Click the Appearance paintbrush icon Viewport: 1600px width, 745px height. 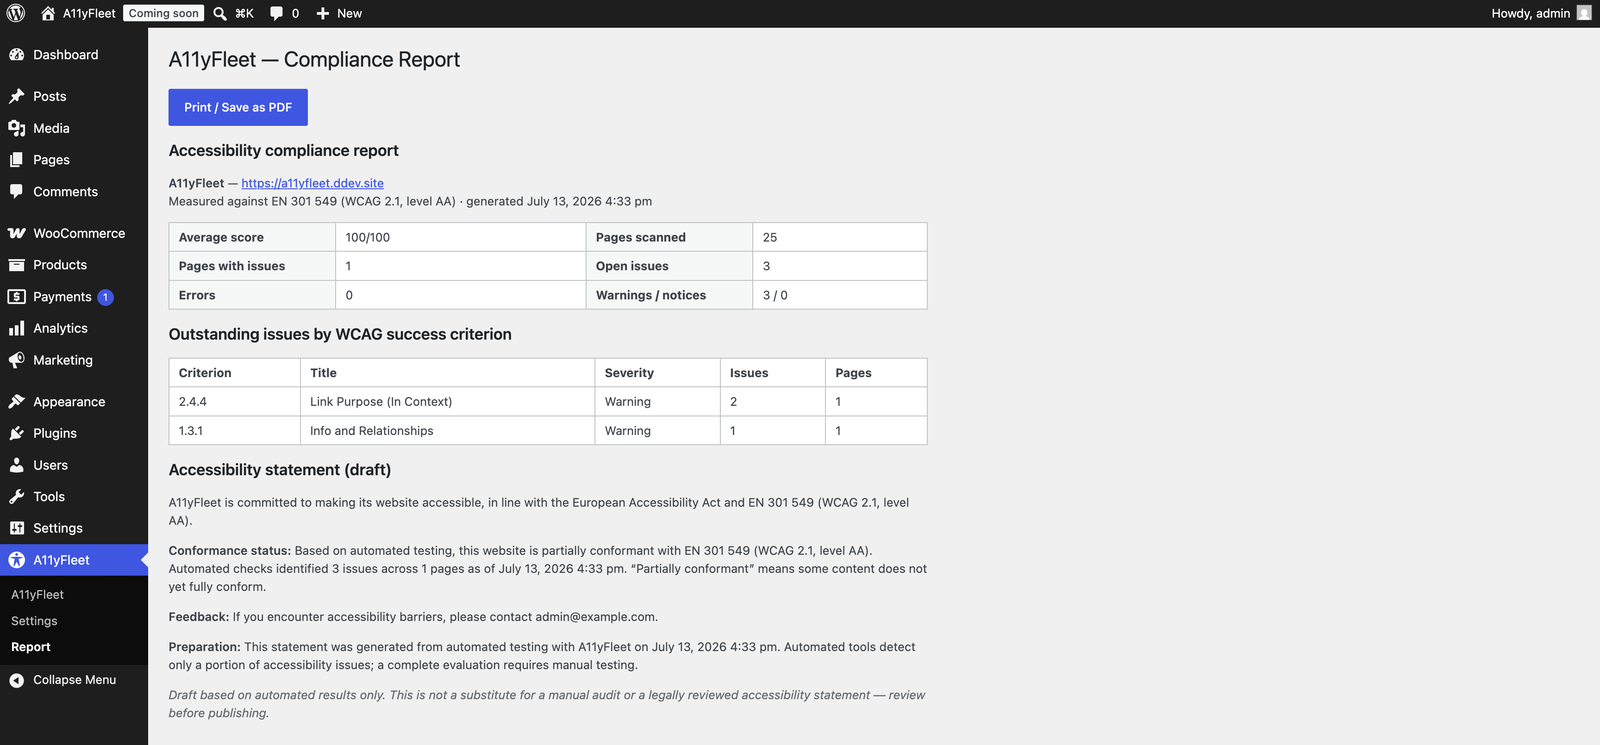pos(17,402)
